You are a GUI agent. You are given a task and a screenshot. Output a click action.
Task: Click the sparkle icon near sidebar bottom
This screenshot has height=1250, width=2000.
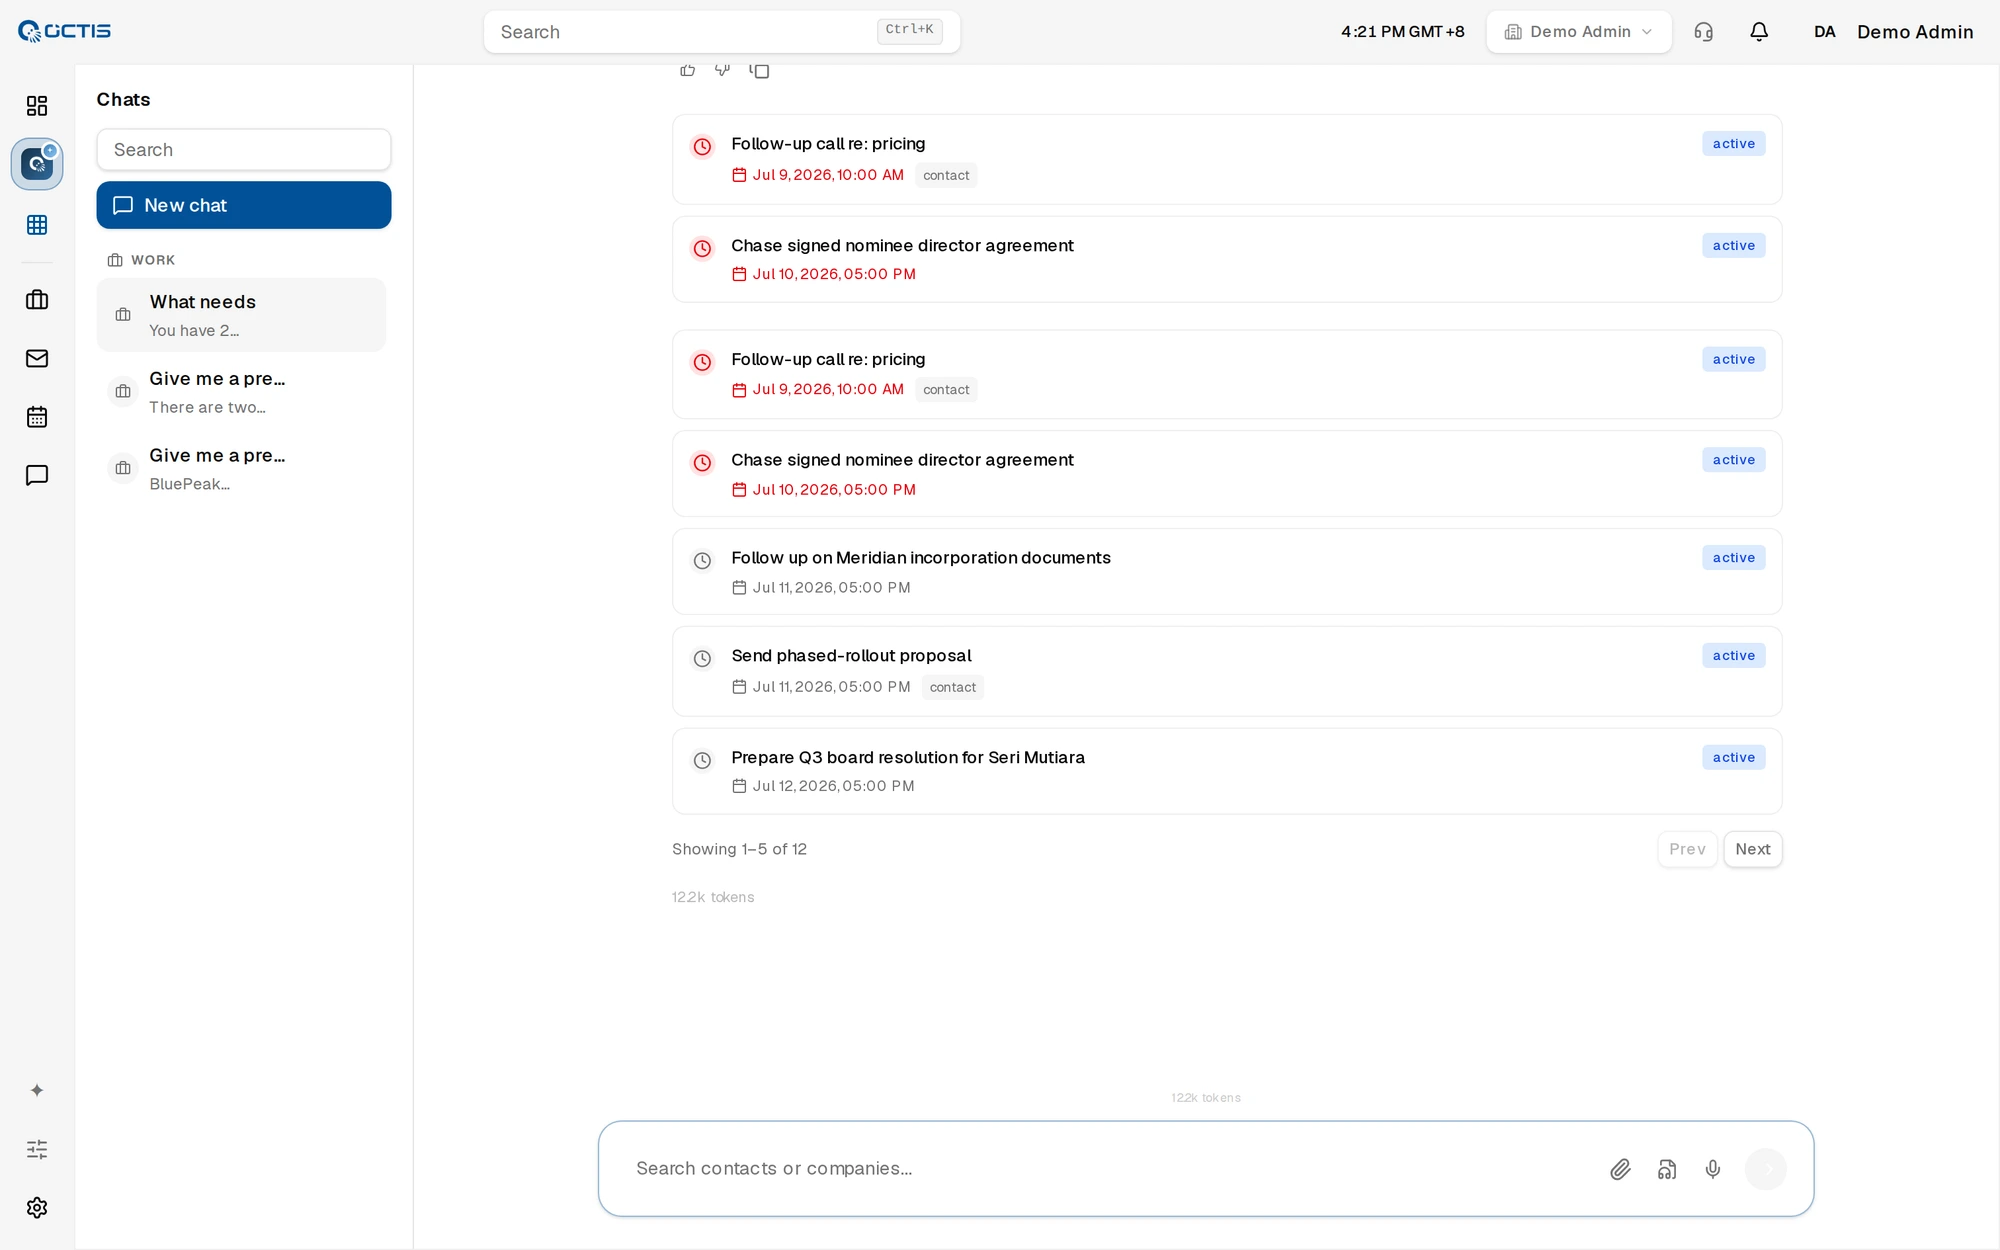click(37, 1090)
